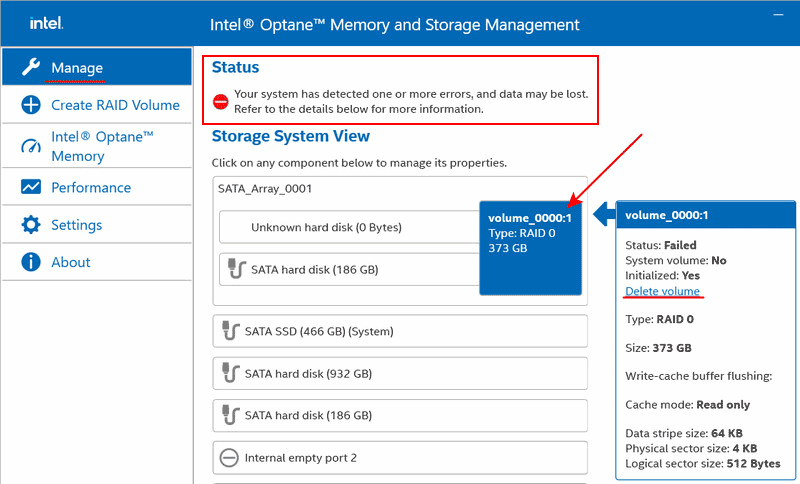Click the About info icon
800x484 pixels.
point(31,262)
